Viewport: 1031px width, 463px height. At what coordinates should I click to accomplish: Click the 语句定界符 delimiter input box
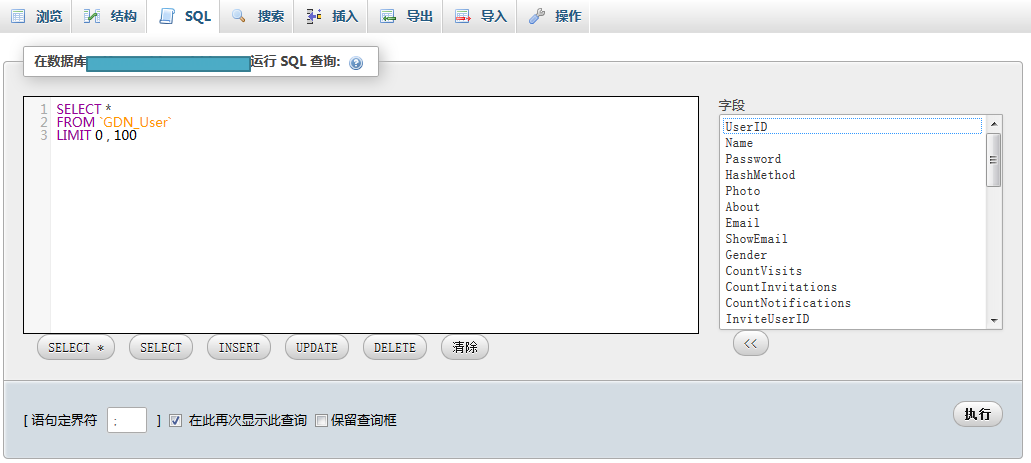127,420
